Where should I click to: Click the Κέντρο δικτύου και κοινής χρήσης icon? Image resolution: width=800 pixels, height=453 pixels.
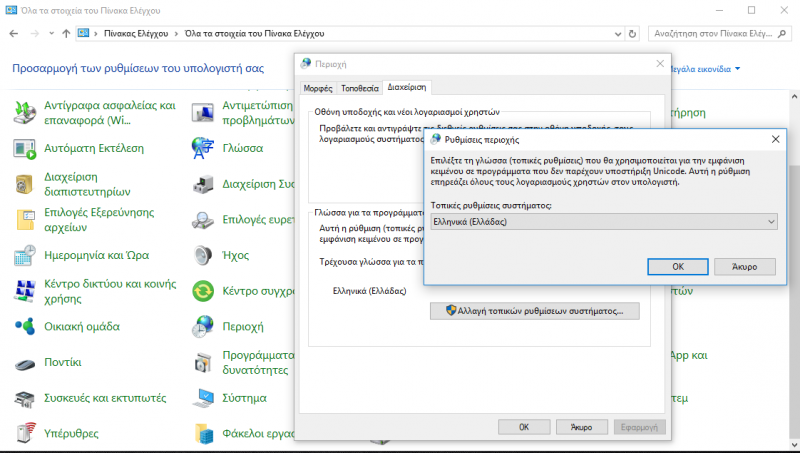pos(25,291)
